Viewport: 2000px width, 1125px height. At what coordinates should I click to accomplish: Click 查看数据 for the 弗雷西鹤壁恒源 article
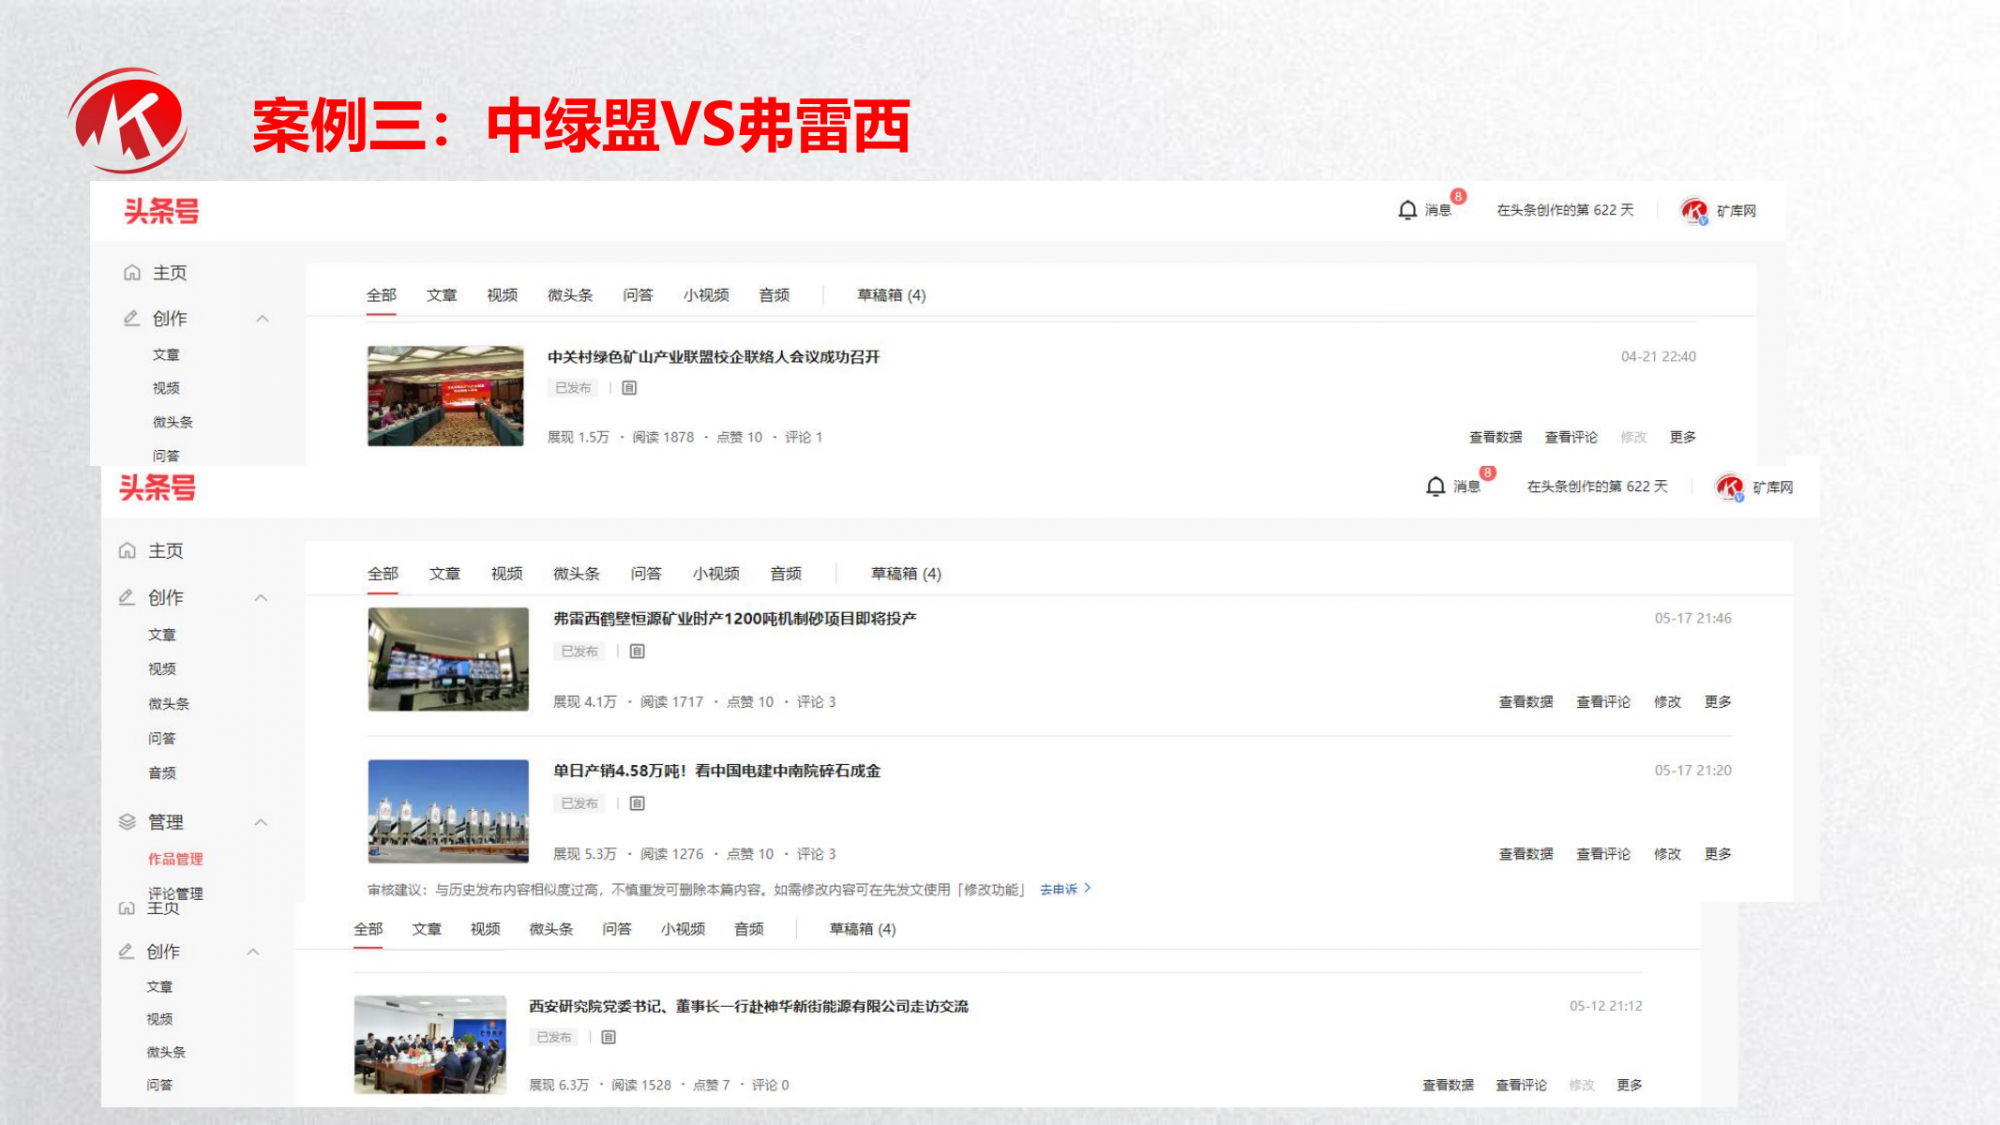coord(1526,702)
